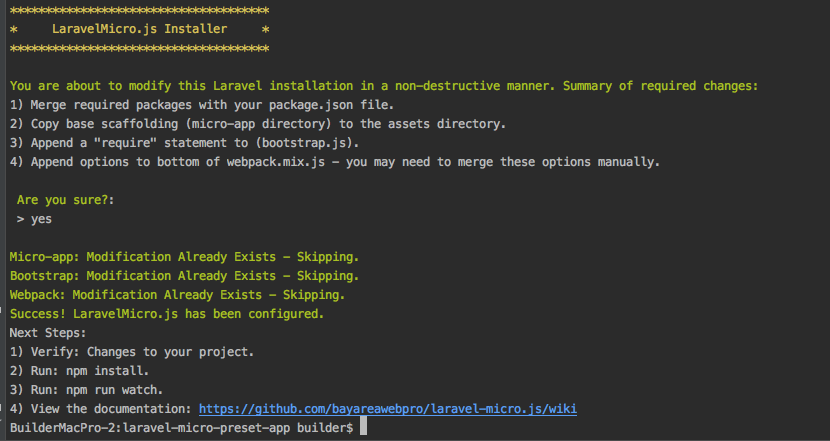
Task: Open the GitHub laravel-micro.js wiki link
Action: (387, 409)
